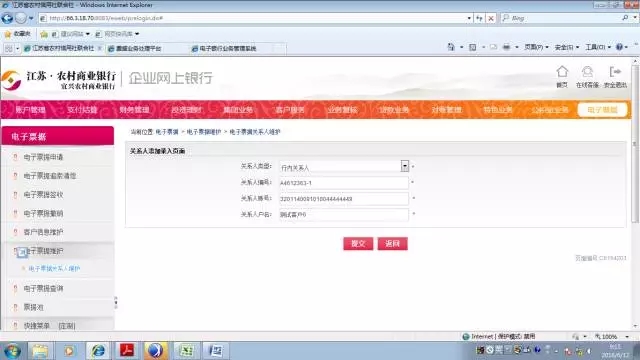
Task: Open File Explorer from the taskbar
Action: point(40,351)
